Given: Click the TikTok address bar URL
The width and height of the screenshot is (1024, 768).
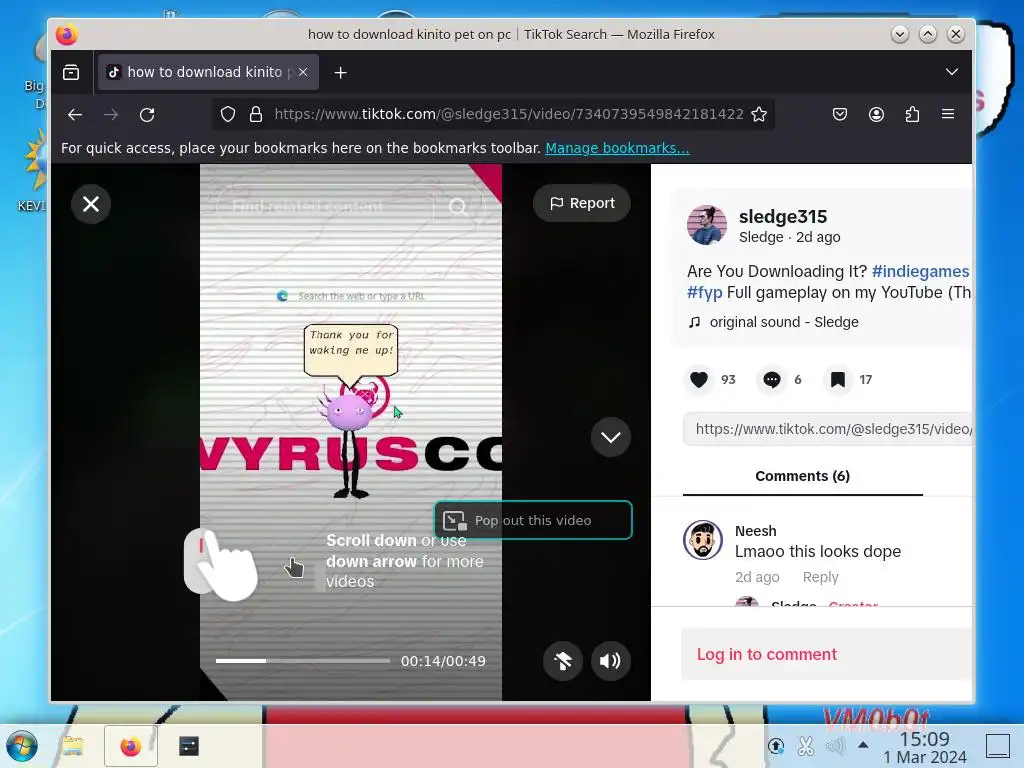Looking at the screenshot, I should (x=508, y=114).
